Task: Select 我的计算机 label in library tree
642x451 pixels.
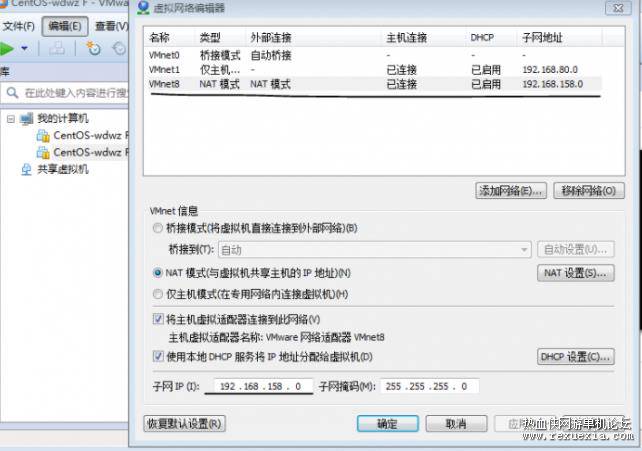Action: tap(63, 119)
